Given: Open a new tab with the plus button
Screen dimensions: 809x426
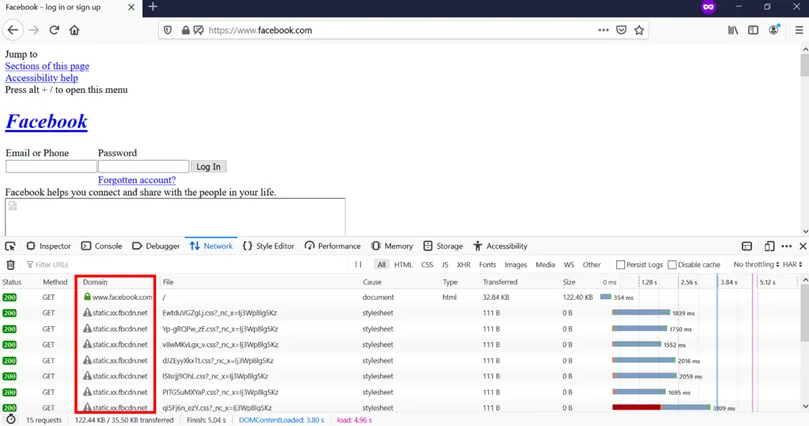Looking at the screenshot, I should pos(153,7).
